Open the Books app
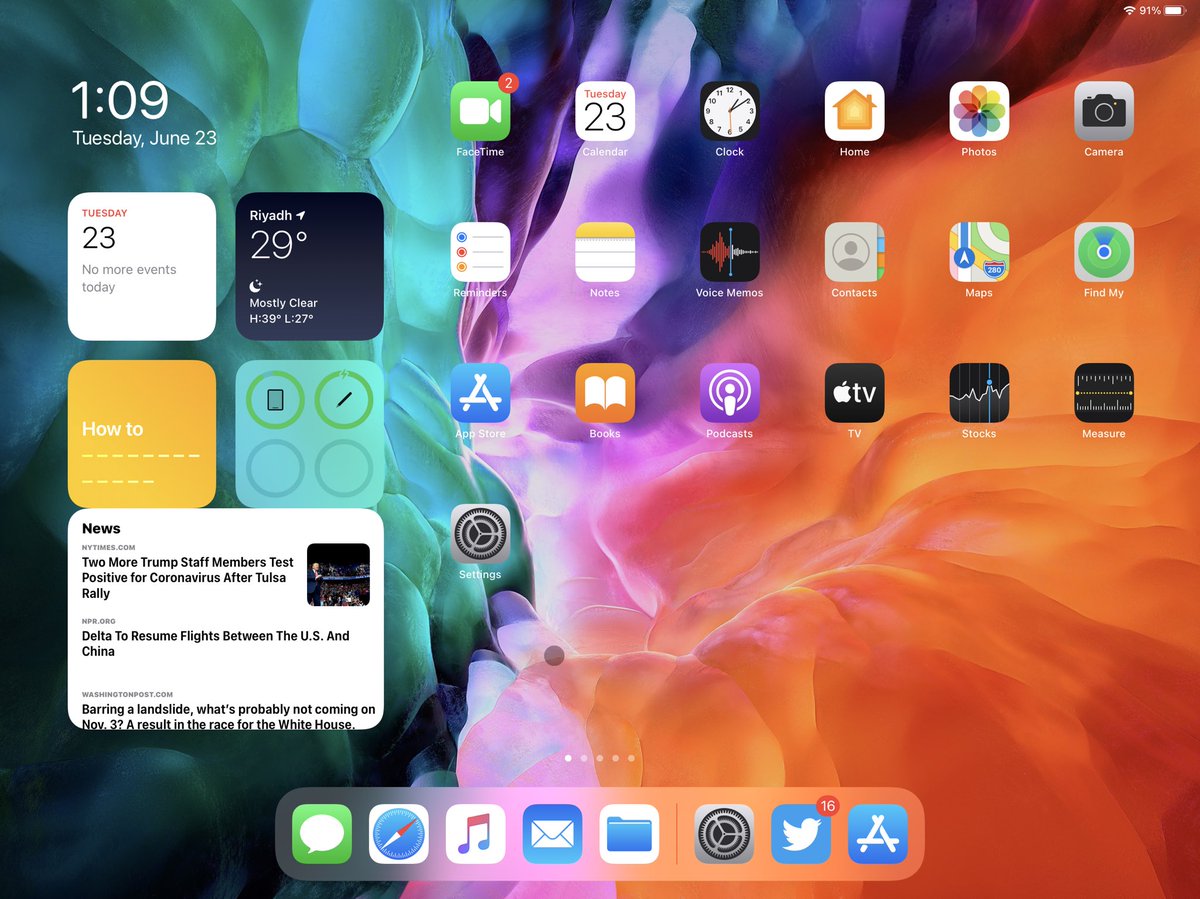1200x899 pixels. tap(605, 393)
